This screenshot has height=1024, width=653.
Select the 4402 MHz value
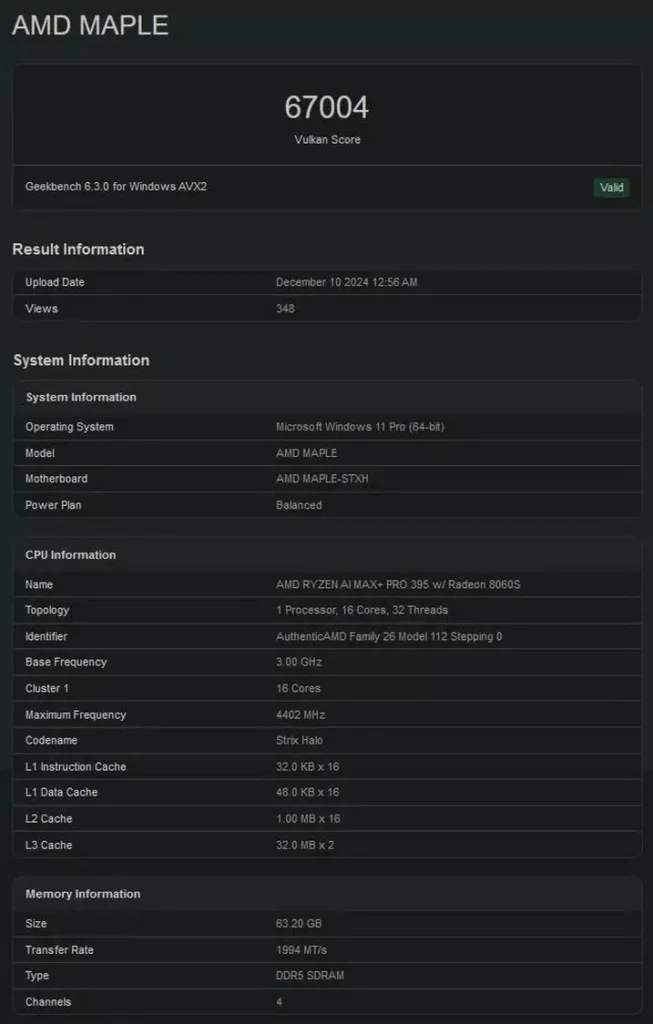(x=300, y=714)
